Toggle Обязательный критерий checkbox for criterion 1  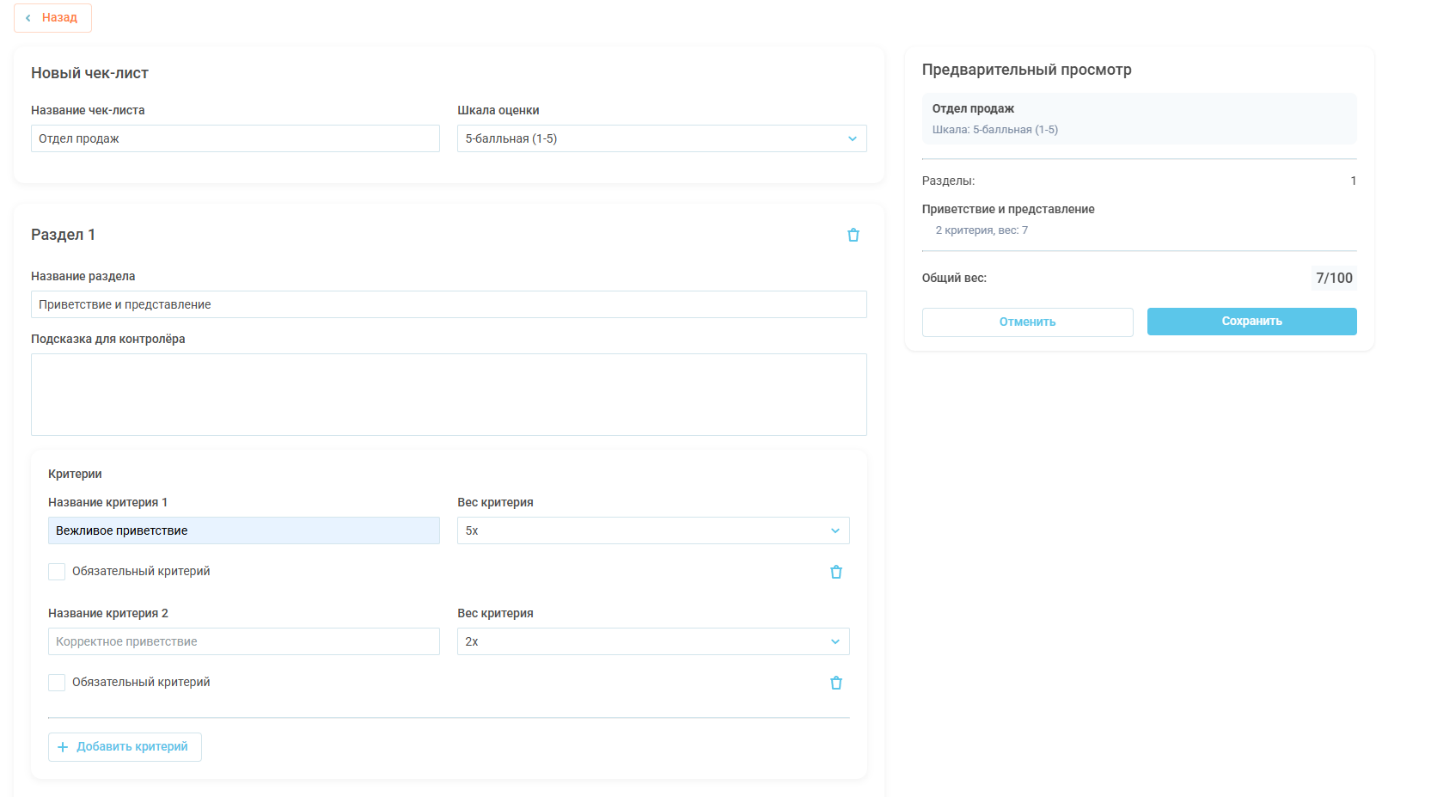(57, 572)
